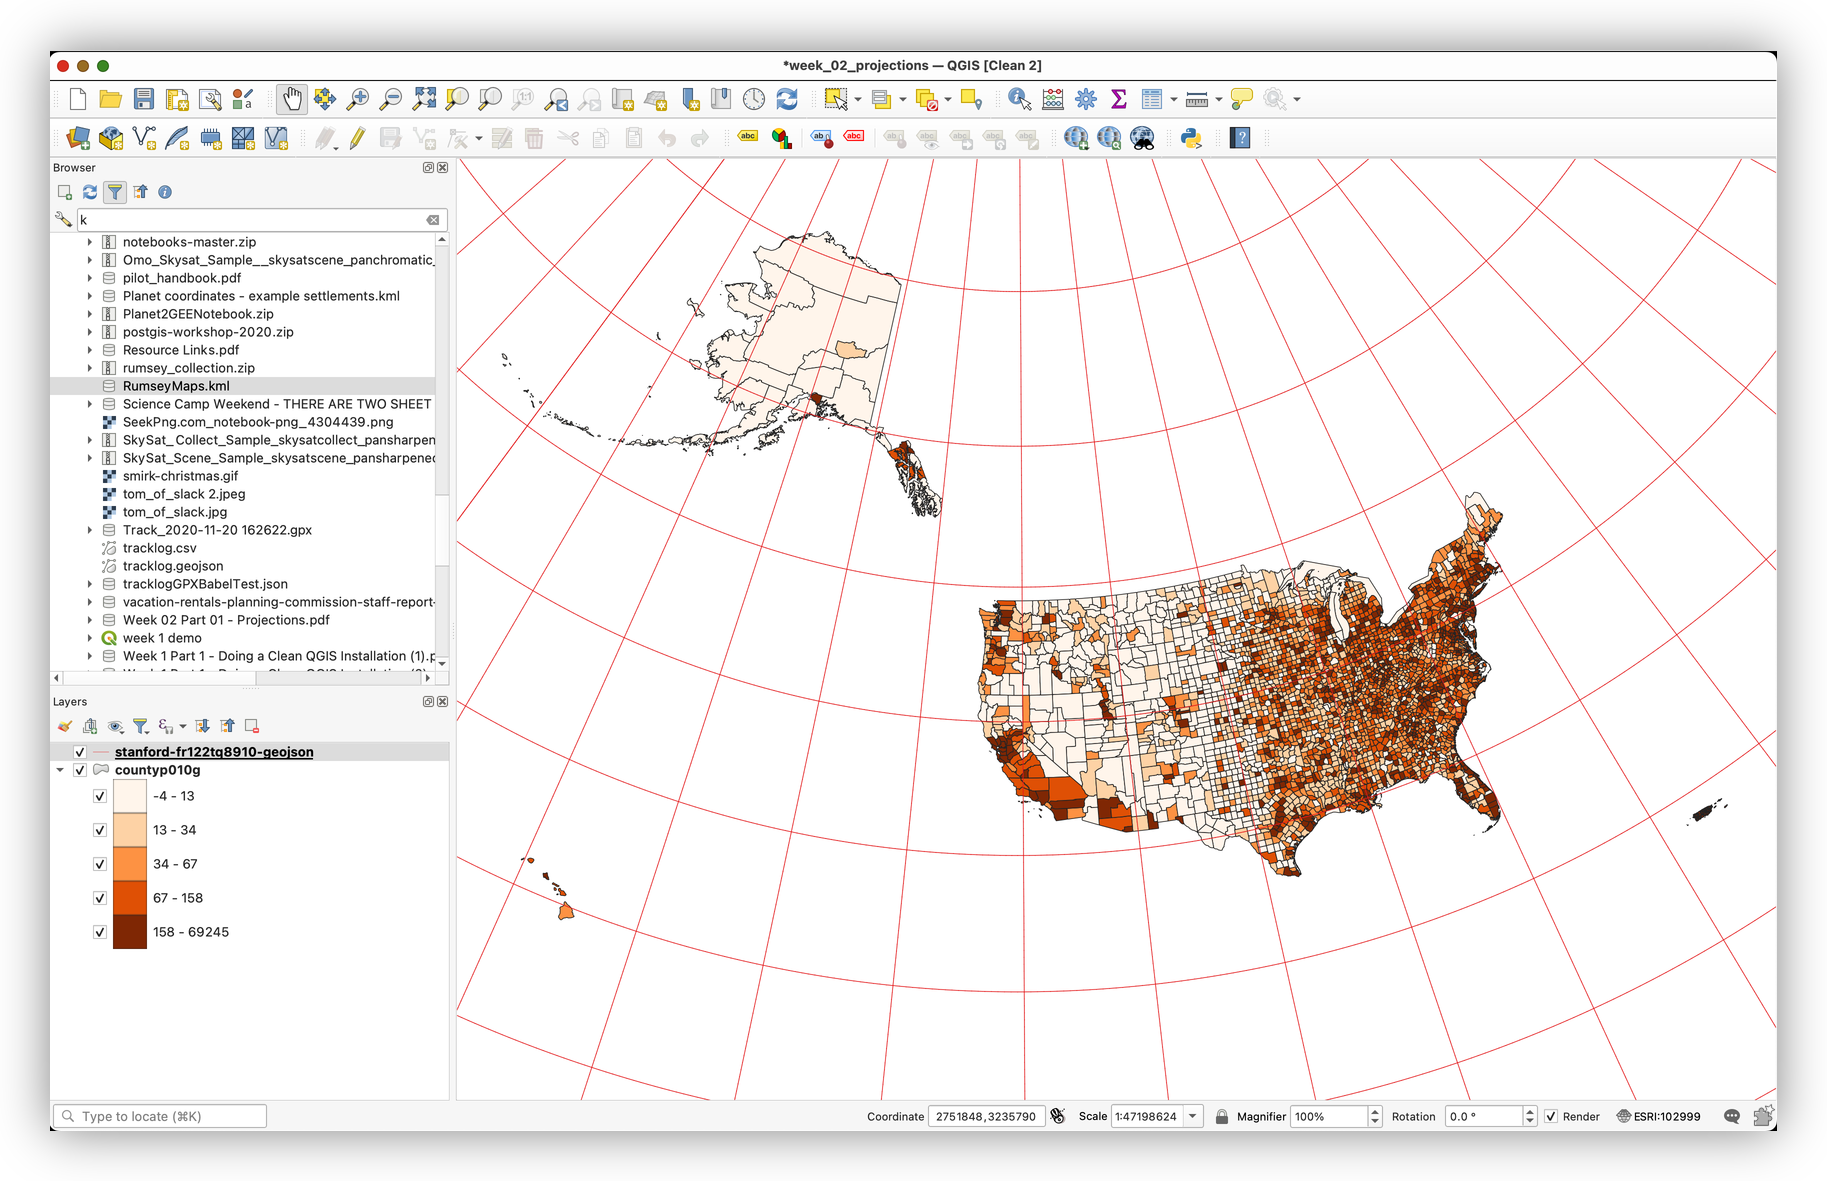Select Week 02 Part 01 - Projections.pdf

(x=226, y=620)
